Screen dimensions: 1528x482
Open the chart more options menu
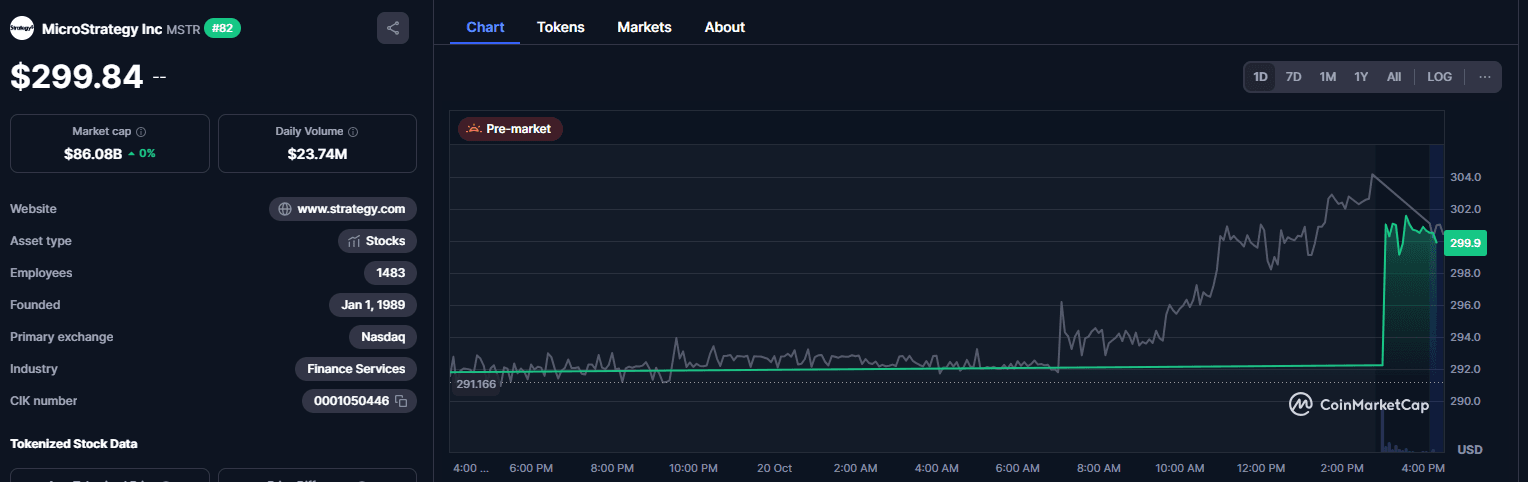click(x=1484, y=77)
